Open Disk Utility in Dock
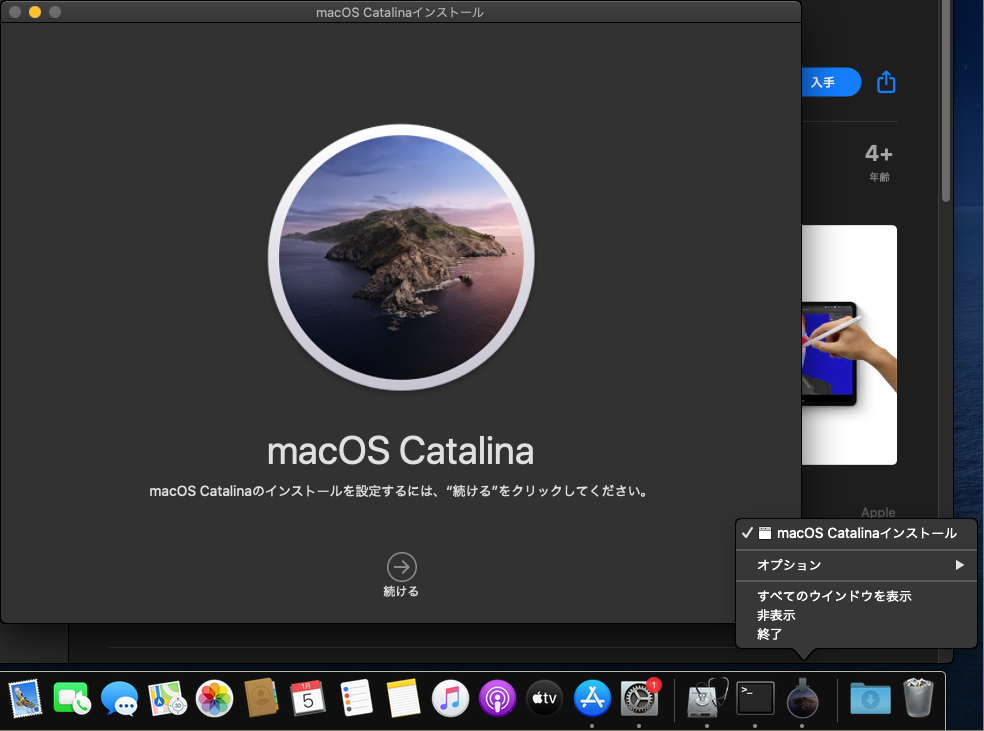The height and width of the screenshot is (731, 984). pyautogui.click(x=707, y=698)
